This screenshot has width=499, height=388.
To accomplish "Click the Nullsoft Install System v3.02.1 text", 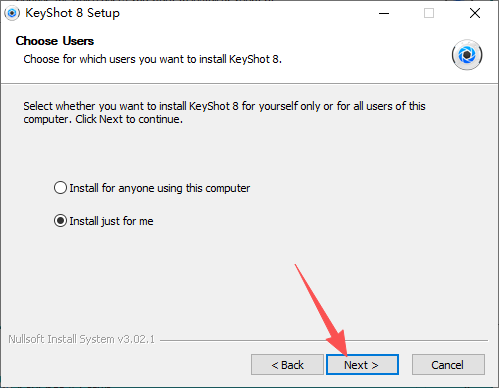I will pyautogui.click(x=82, y=339).
